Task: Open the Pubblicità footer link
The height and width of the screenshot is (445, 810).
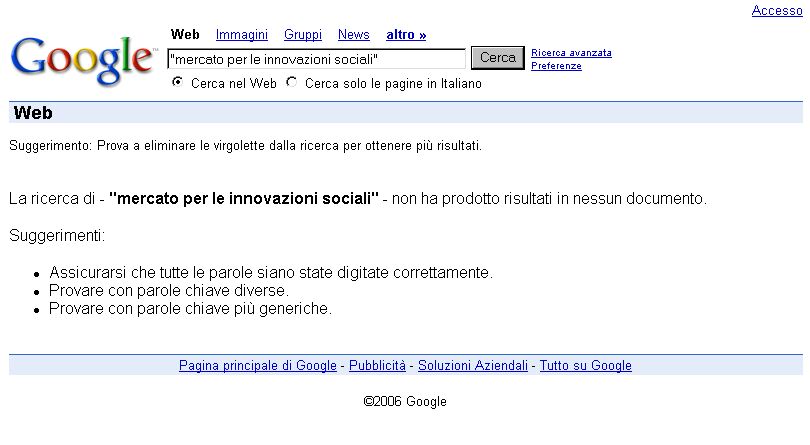Action: (x=377, y=366)
